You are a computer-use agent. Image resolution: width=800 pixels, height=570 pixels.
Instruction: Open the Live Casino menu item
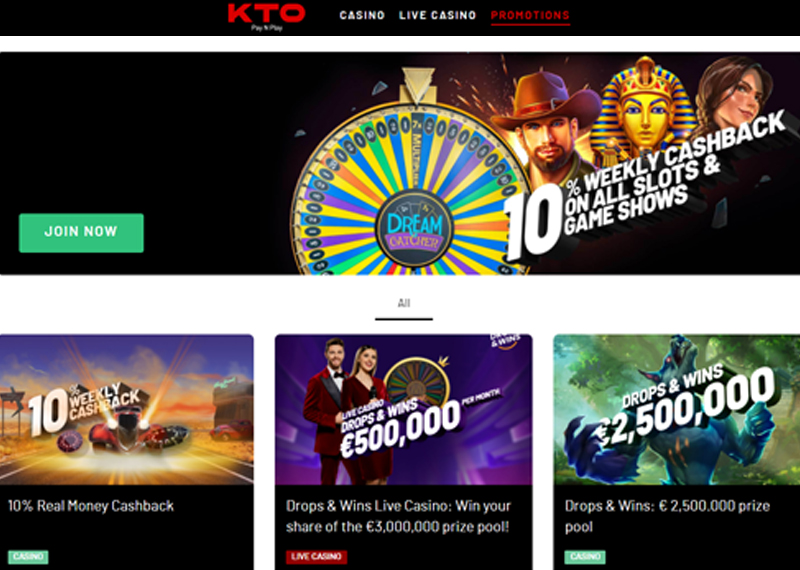click(x=438, y=15)
